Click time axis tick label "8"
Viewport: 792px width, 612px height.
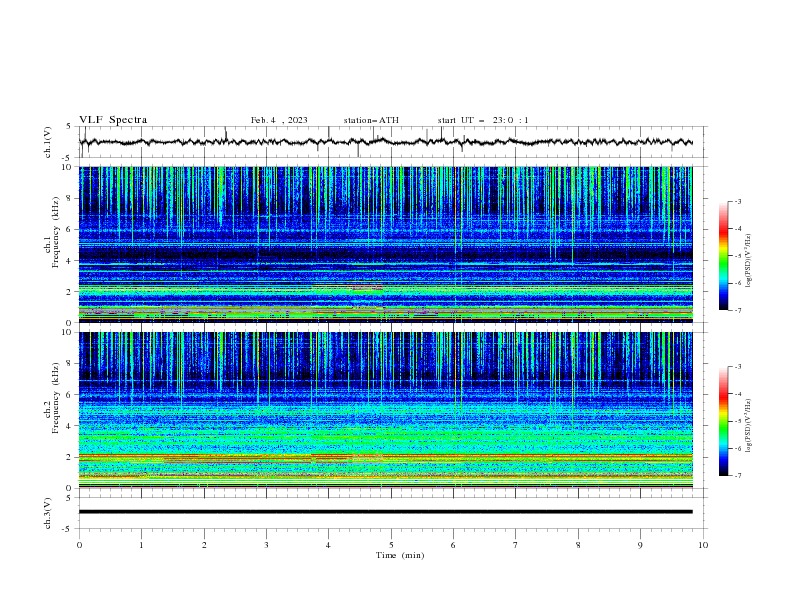pyautogui.click(x=578, y=545)
